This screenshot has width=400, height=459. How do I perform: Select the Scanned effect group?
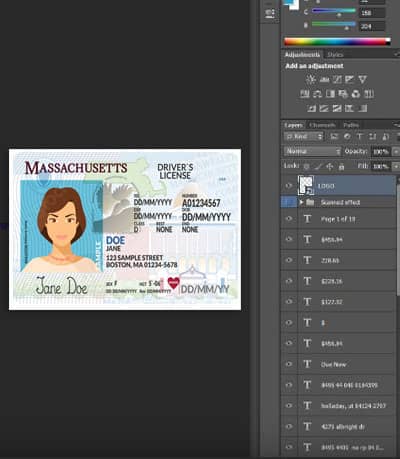[347, 202]
